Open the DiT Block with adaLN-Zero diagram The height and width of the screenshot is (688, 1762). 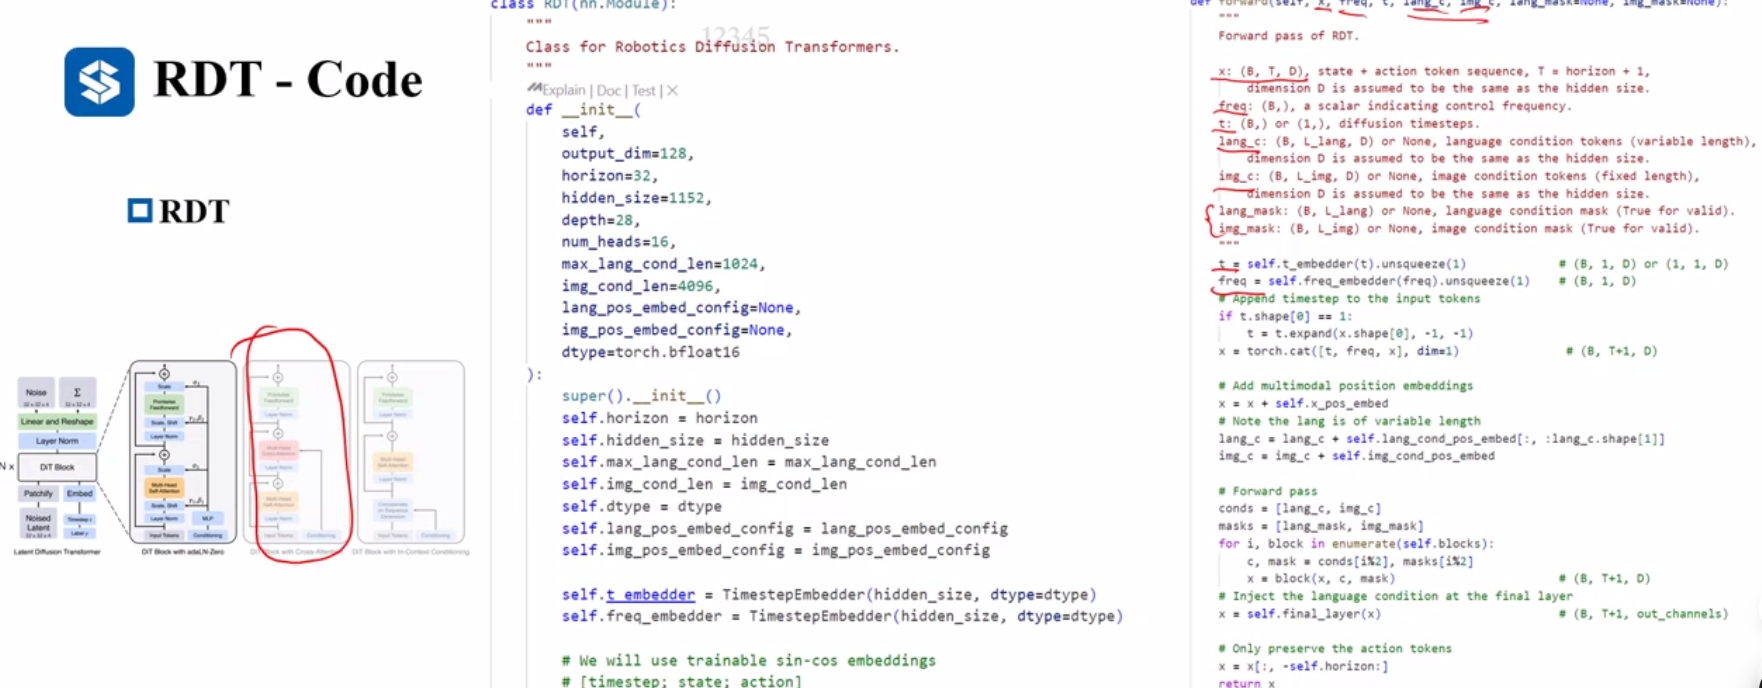click(x=183, y=456)
